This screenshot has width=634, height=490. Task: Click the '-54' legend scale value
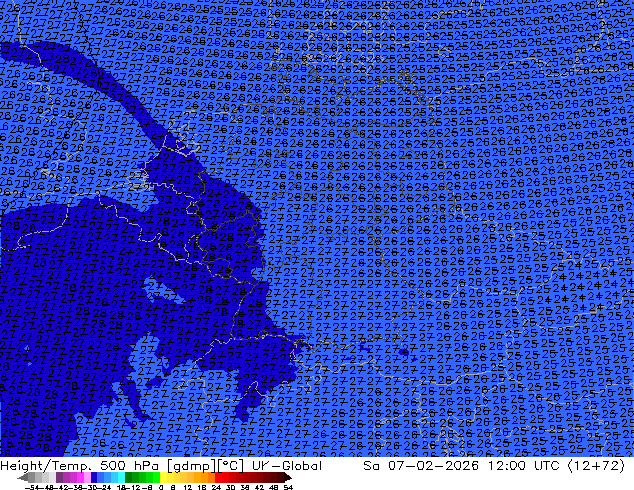pyautogui.click(x=32, y=488)
